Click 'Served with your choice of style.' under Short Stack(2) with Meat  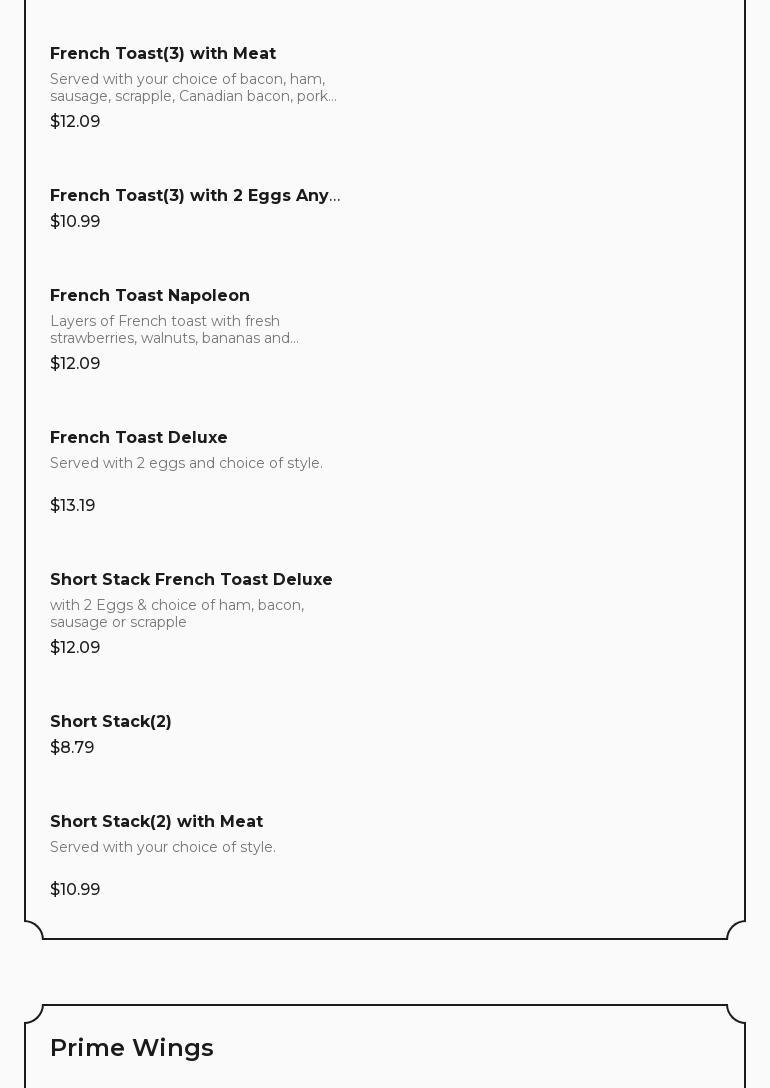click(163, 848)
